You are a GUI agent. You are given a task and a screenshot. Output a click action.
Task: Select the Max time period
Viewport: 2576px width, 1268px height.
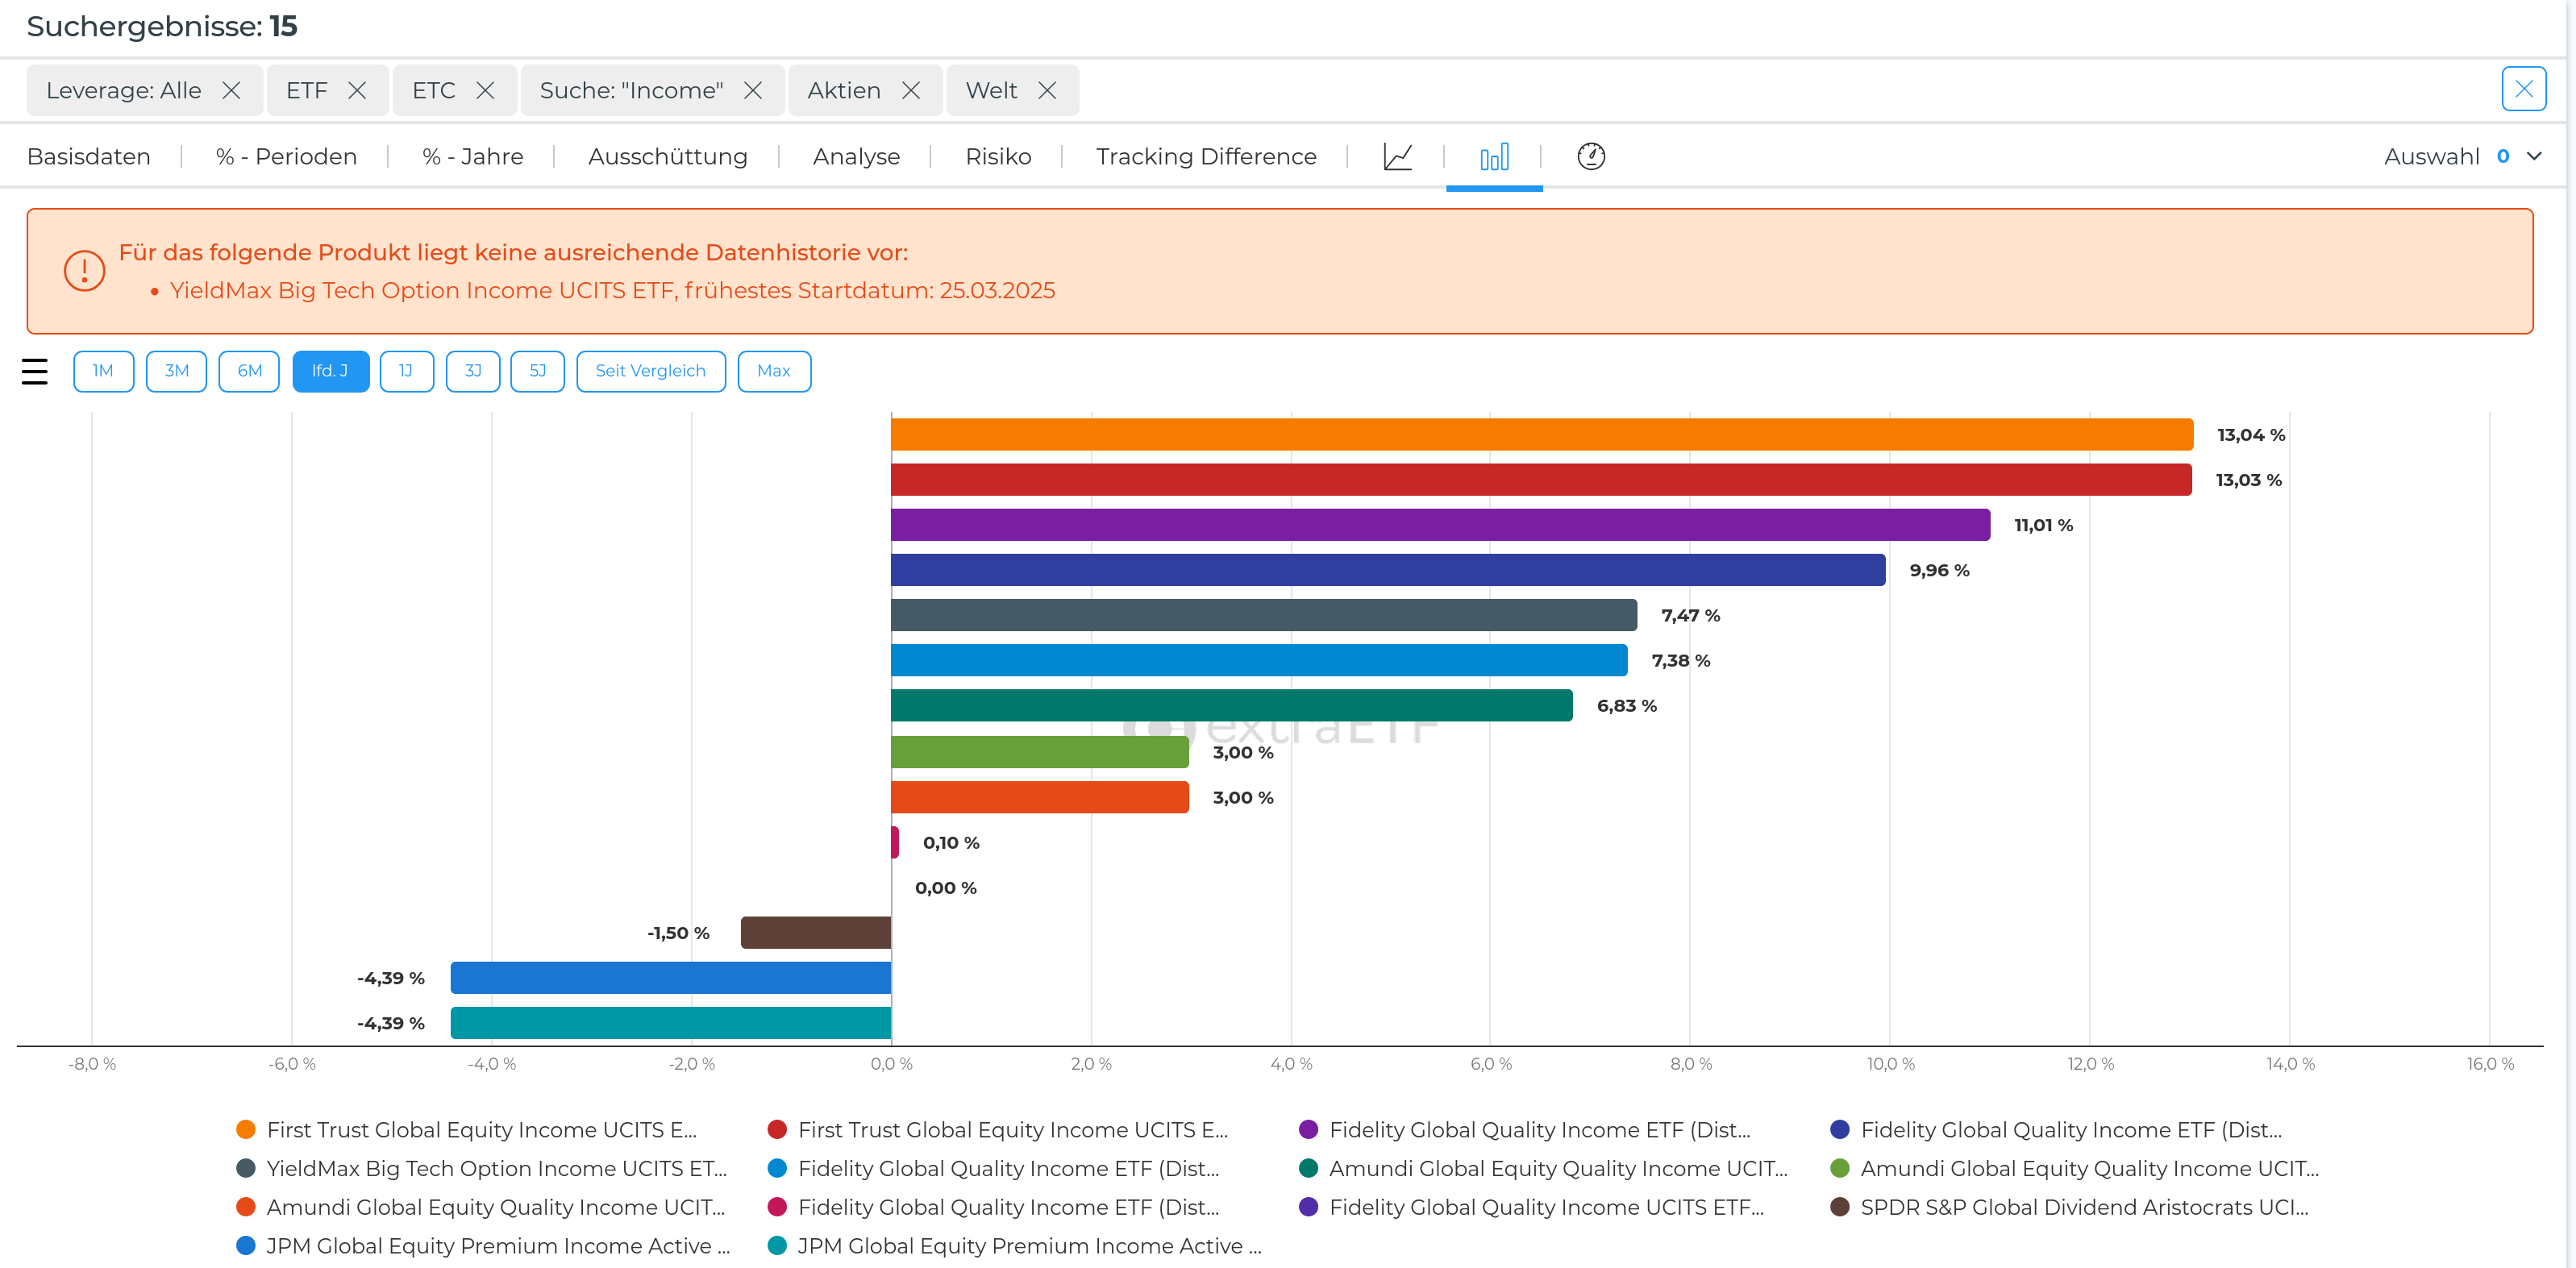(773, 371)
